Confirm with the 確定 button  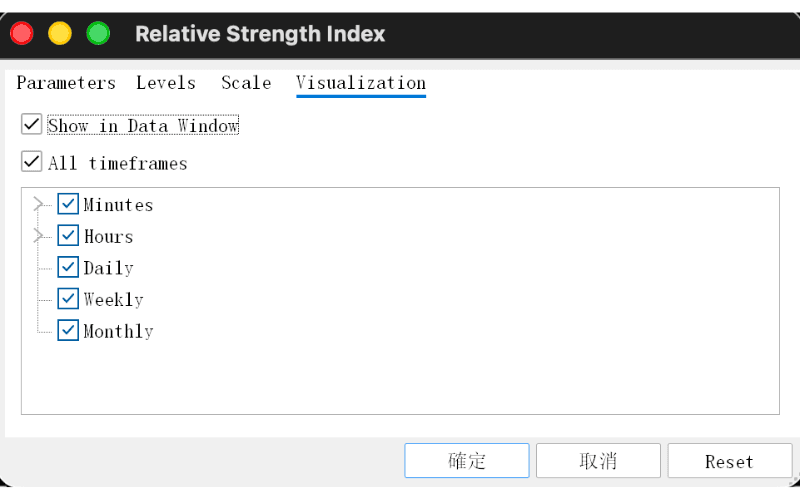click(467, 461)
